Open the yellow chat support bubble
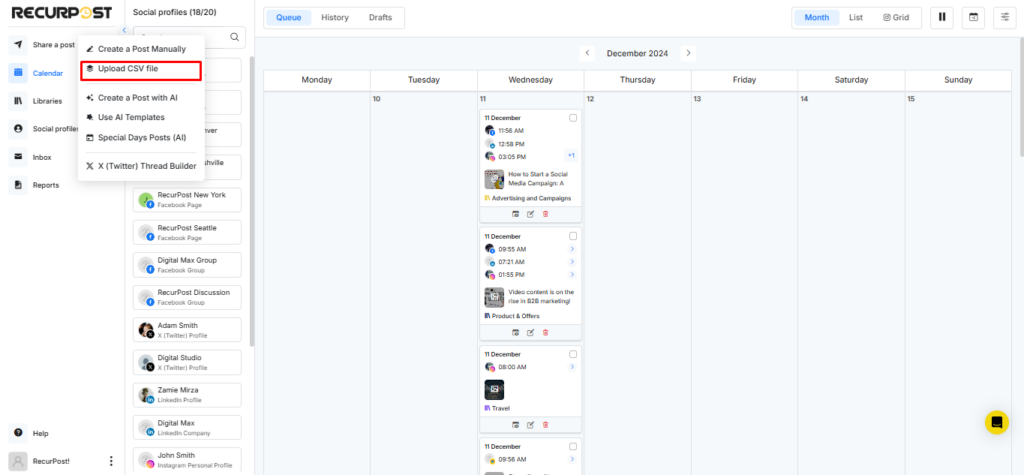1024x475 pixels. 997,422
